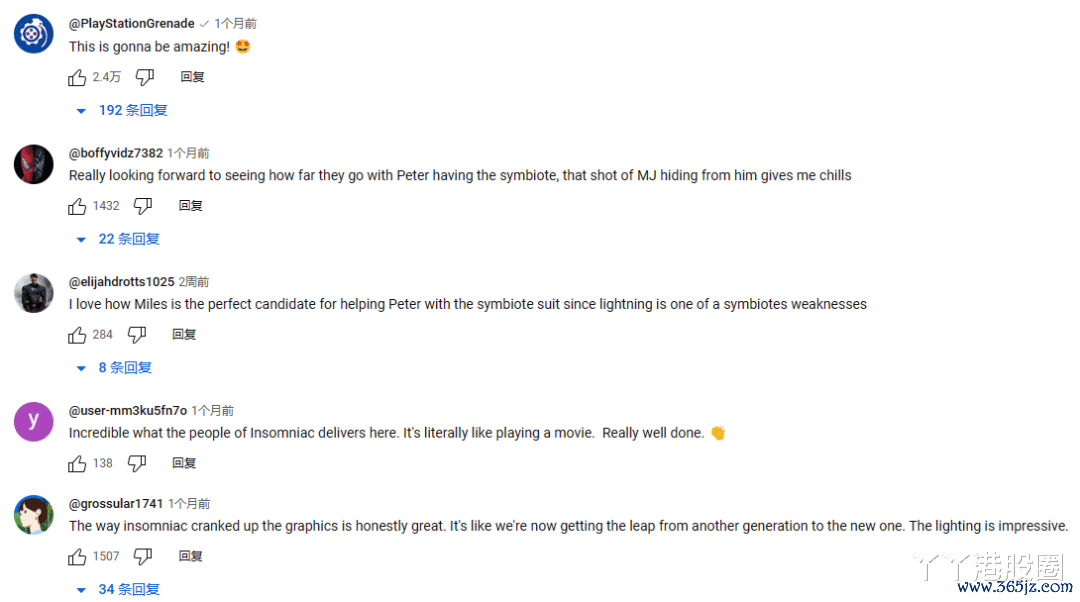The image size is (1080, 602).
Task: Open the @boffyvidz7382 channel username link
Action: (x=116, y=153)
